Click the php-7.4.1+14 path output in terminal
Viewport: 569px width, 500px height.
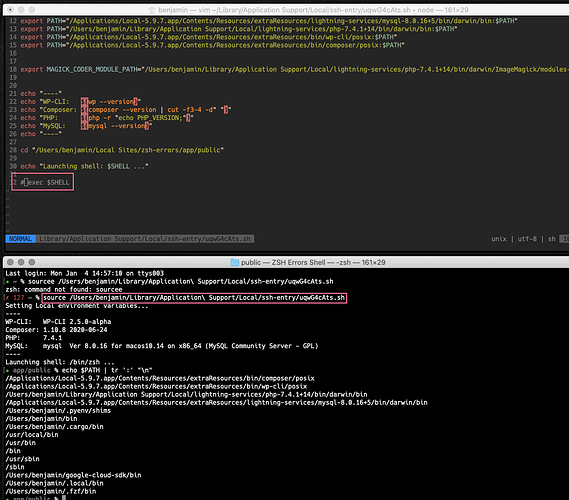click(x=186, y=394)
